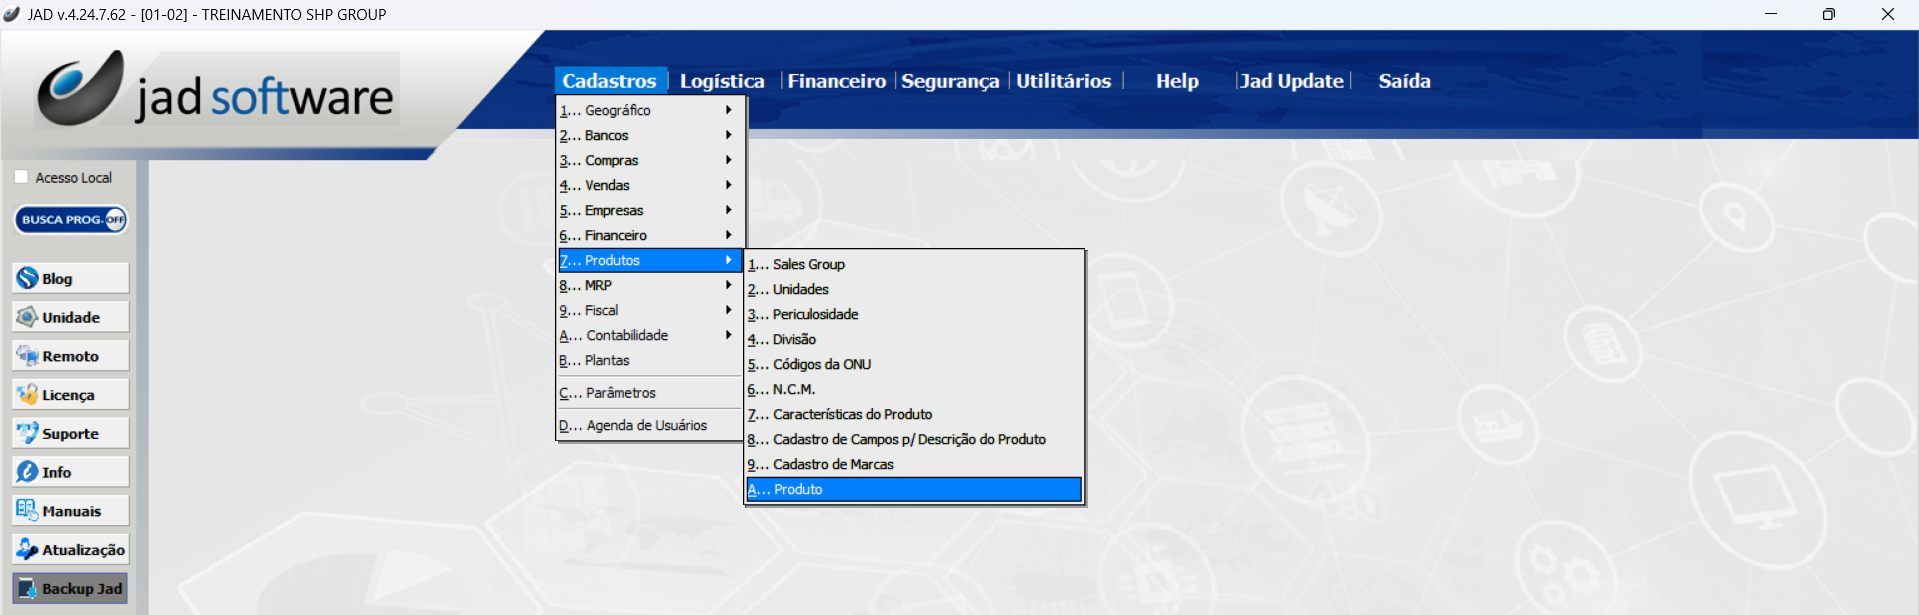Viewport: 1919px width, 615px height.
Task: Enable the Acesso Local checkbox
Action: coord(22,177)
